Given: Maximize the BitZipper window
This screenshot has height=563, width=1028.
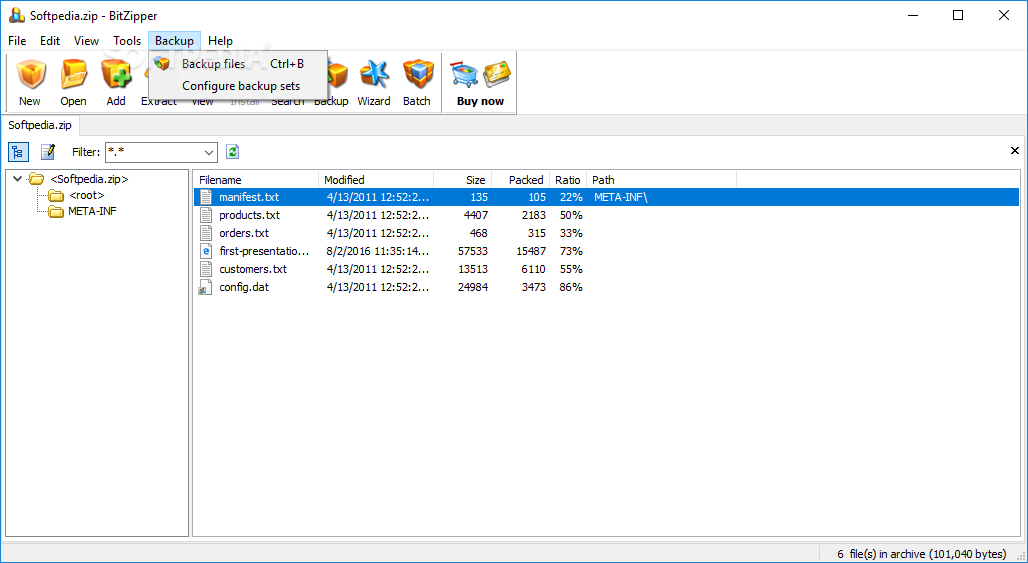Looking at the screenshot, I should click(958, 16).
